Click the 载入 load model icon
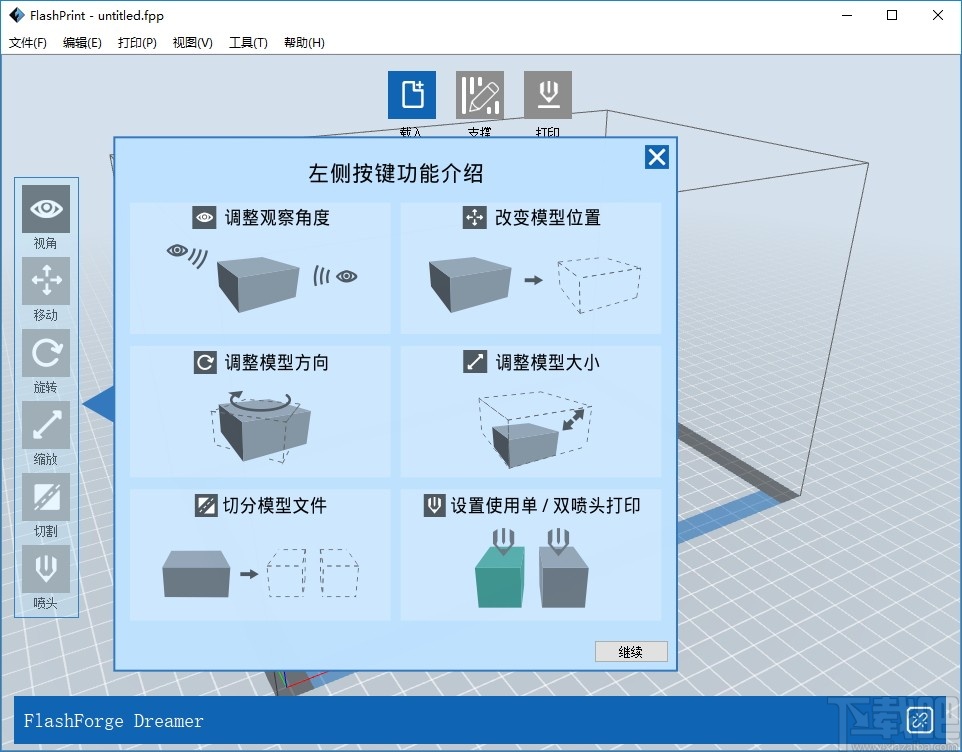Viewport: 962px width, 752px height. (x=411, y=93)
